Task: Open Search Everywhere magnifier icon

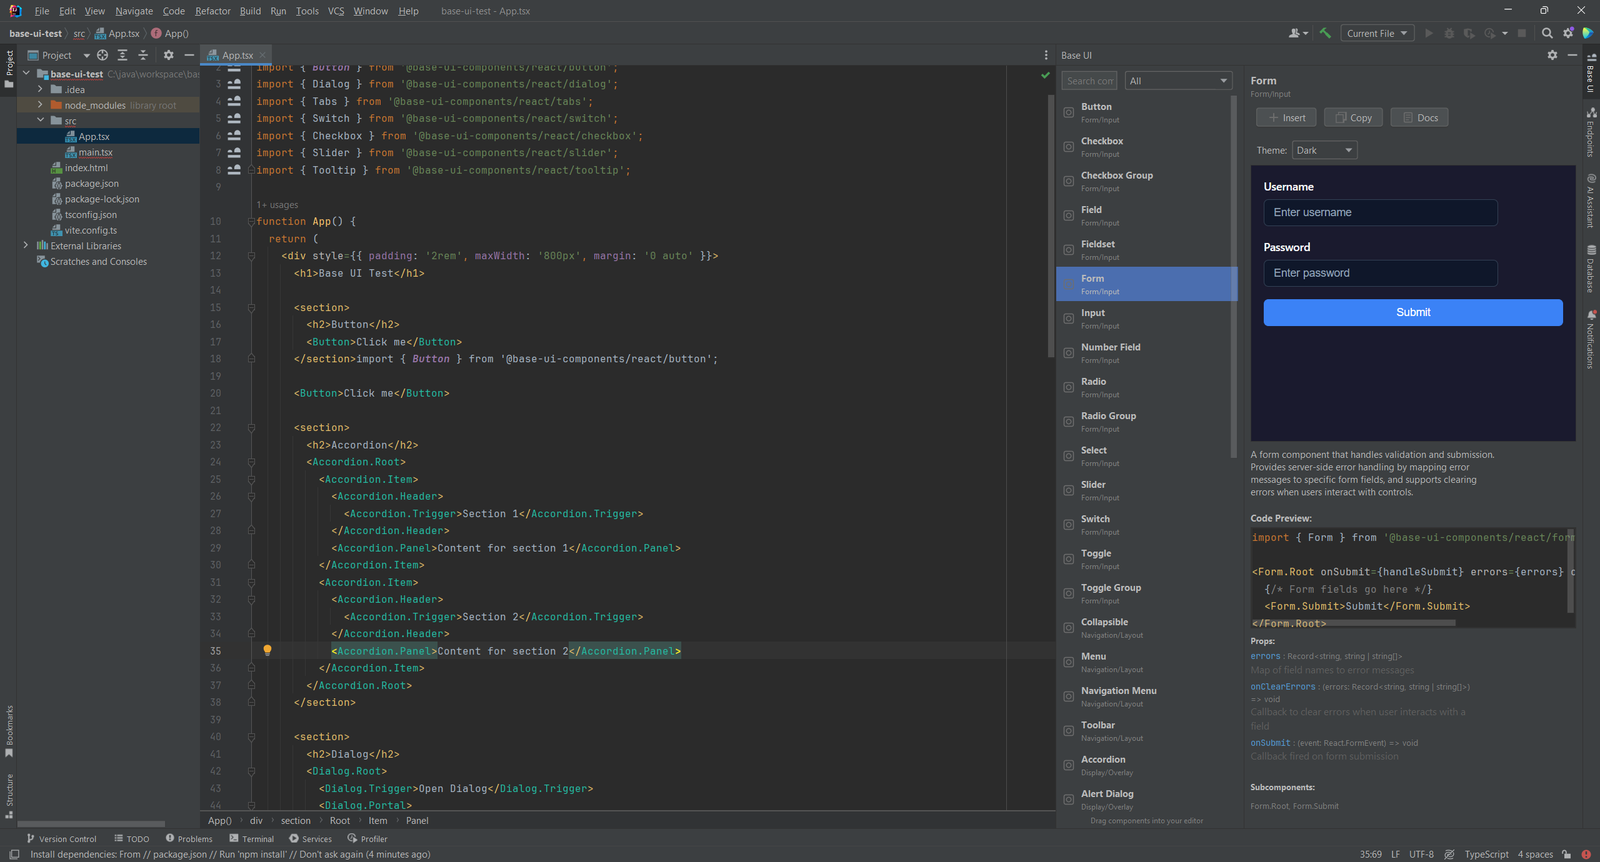Action: click(x=1547, y=33)
